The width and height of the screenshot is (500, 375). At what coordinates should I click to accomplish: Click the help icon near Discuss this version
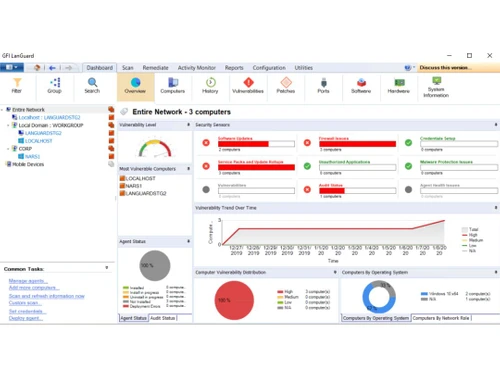(408, 68)
